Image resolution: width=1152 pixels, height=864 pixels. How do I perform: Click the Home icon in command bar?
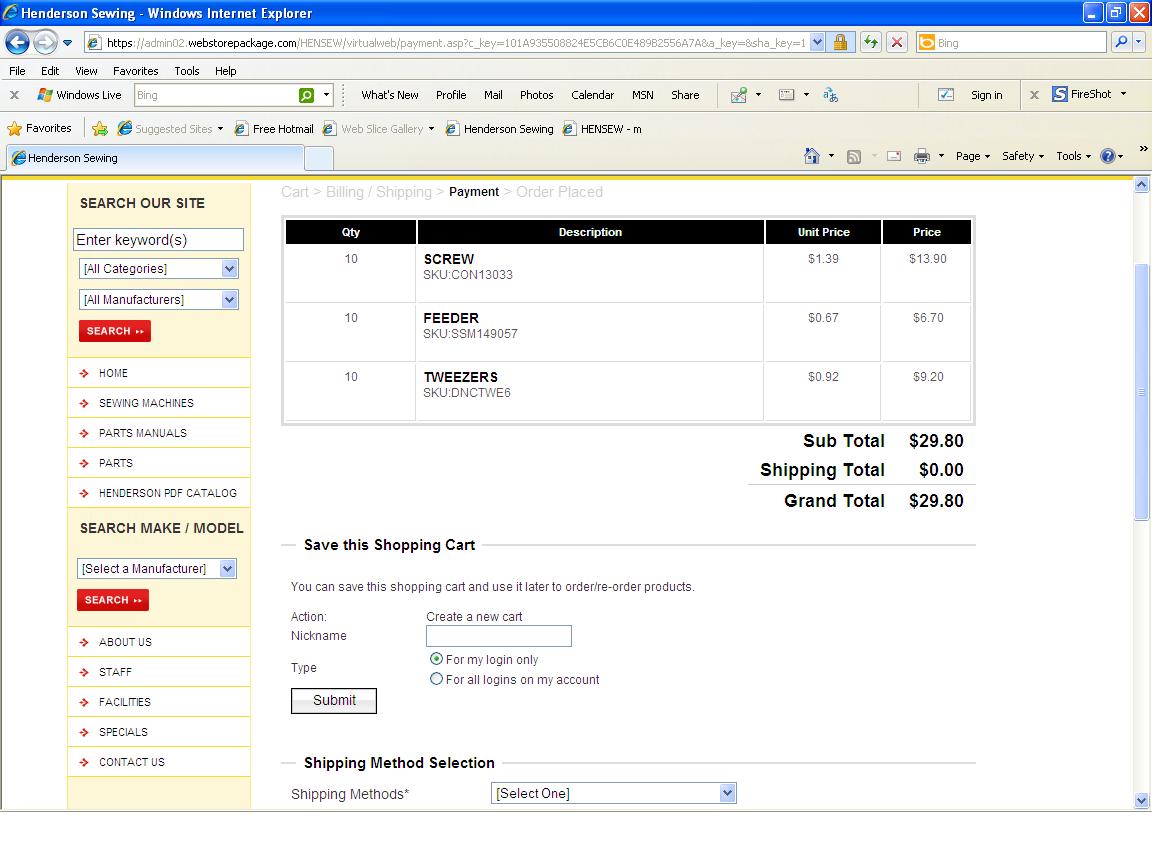coord(812,156)
